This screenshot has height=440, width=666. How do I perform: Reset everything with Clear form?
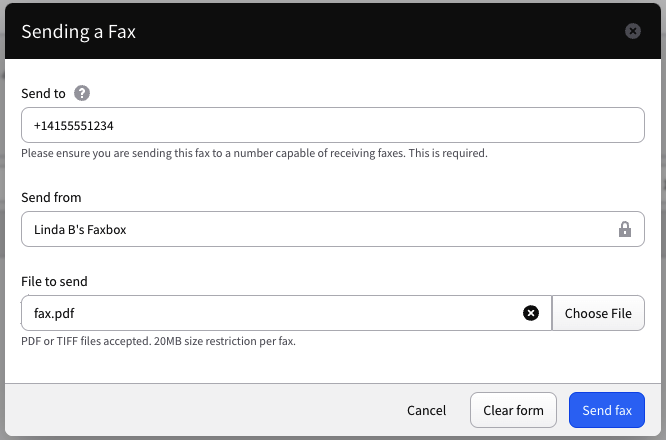pos(513,410)
